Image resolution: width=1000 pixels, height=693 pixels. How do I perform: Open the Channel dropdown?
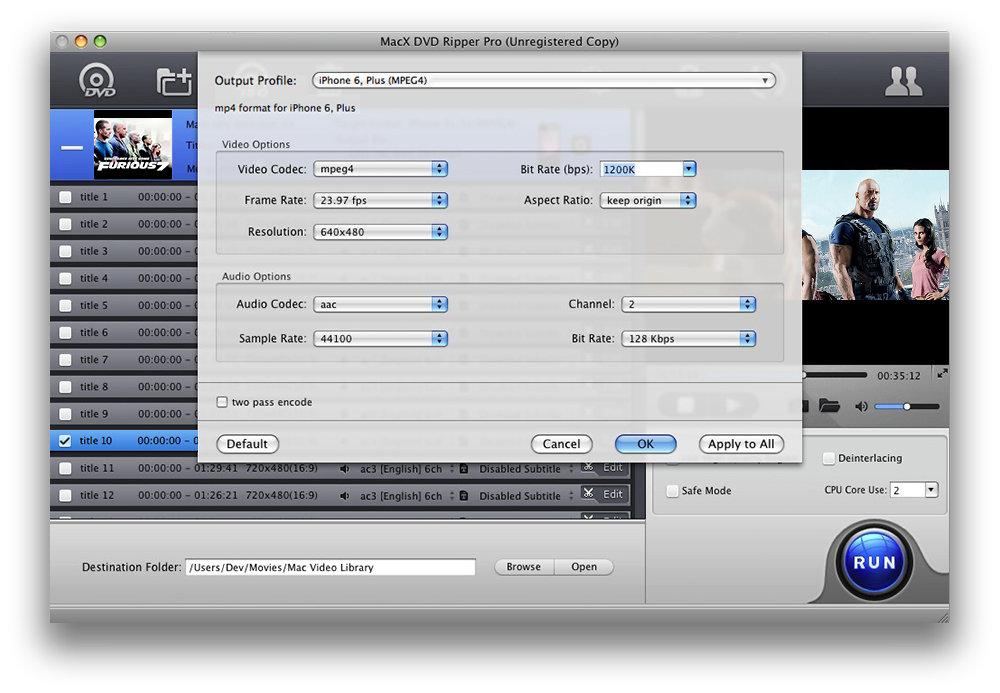pyautogui.click(x=689, y=304)
